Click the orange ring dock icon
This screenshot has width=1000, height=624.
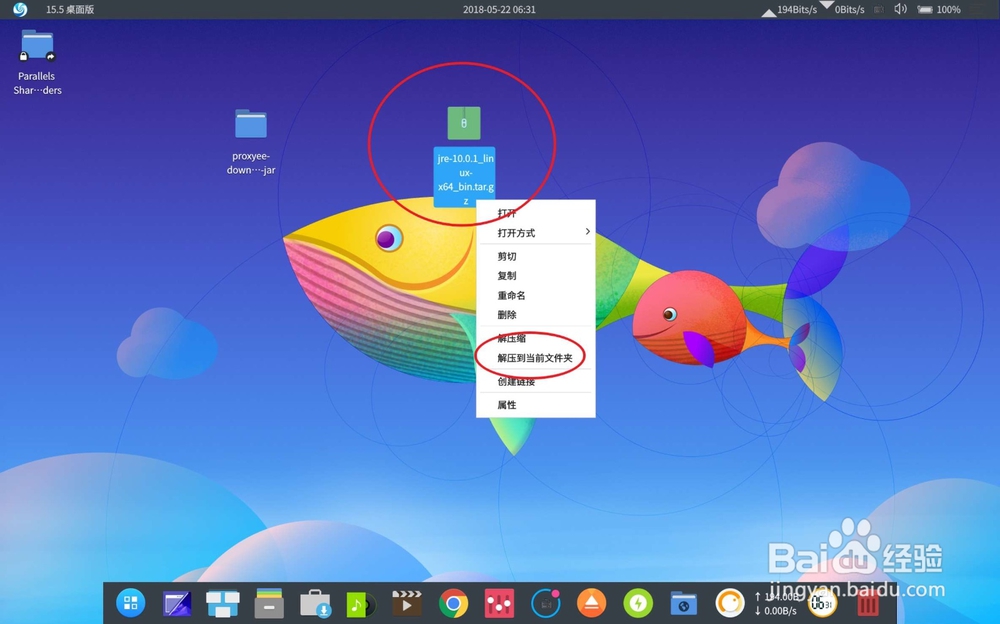(730, 603)
